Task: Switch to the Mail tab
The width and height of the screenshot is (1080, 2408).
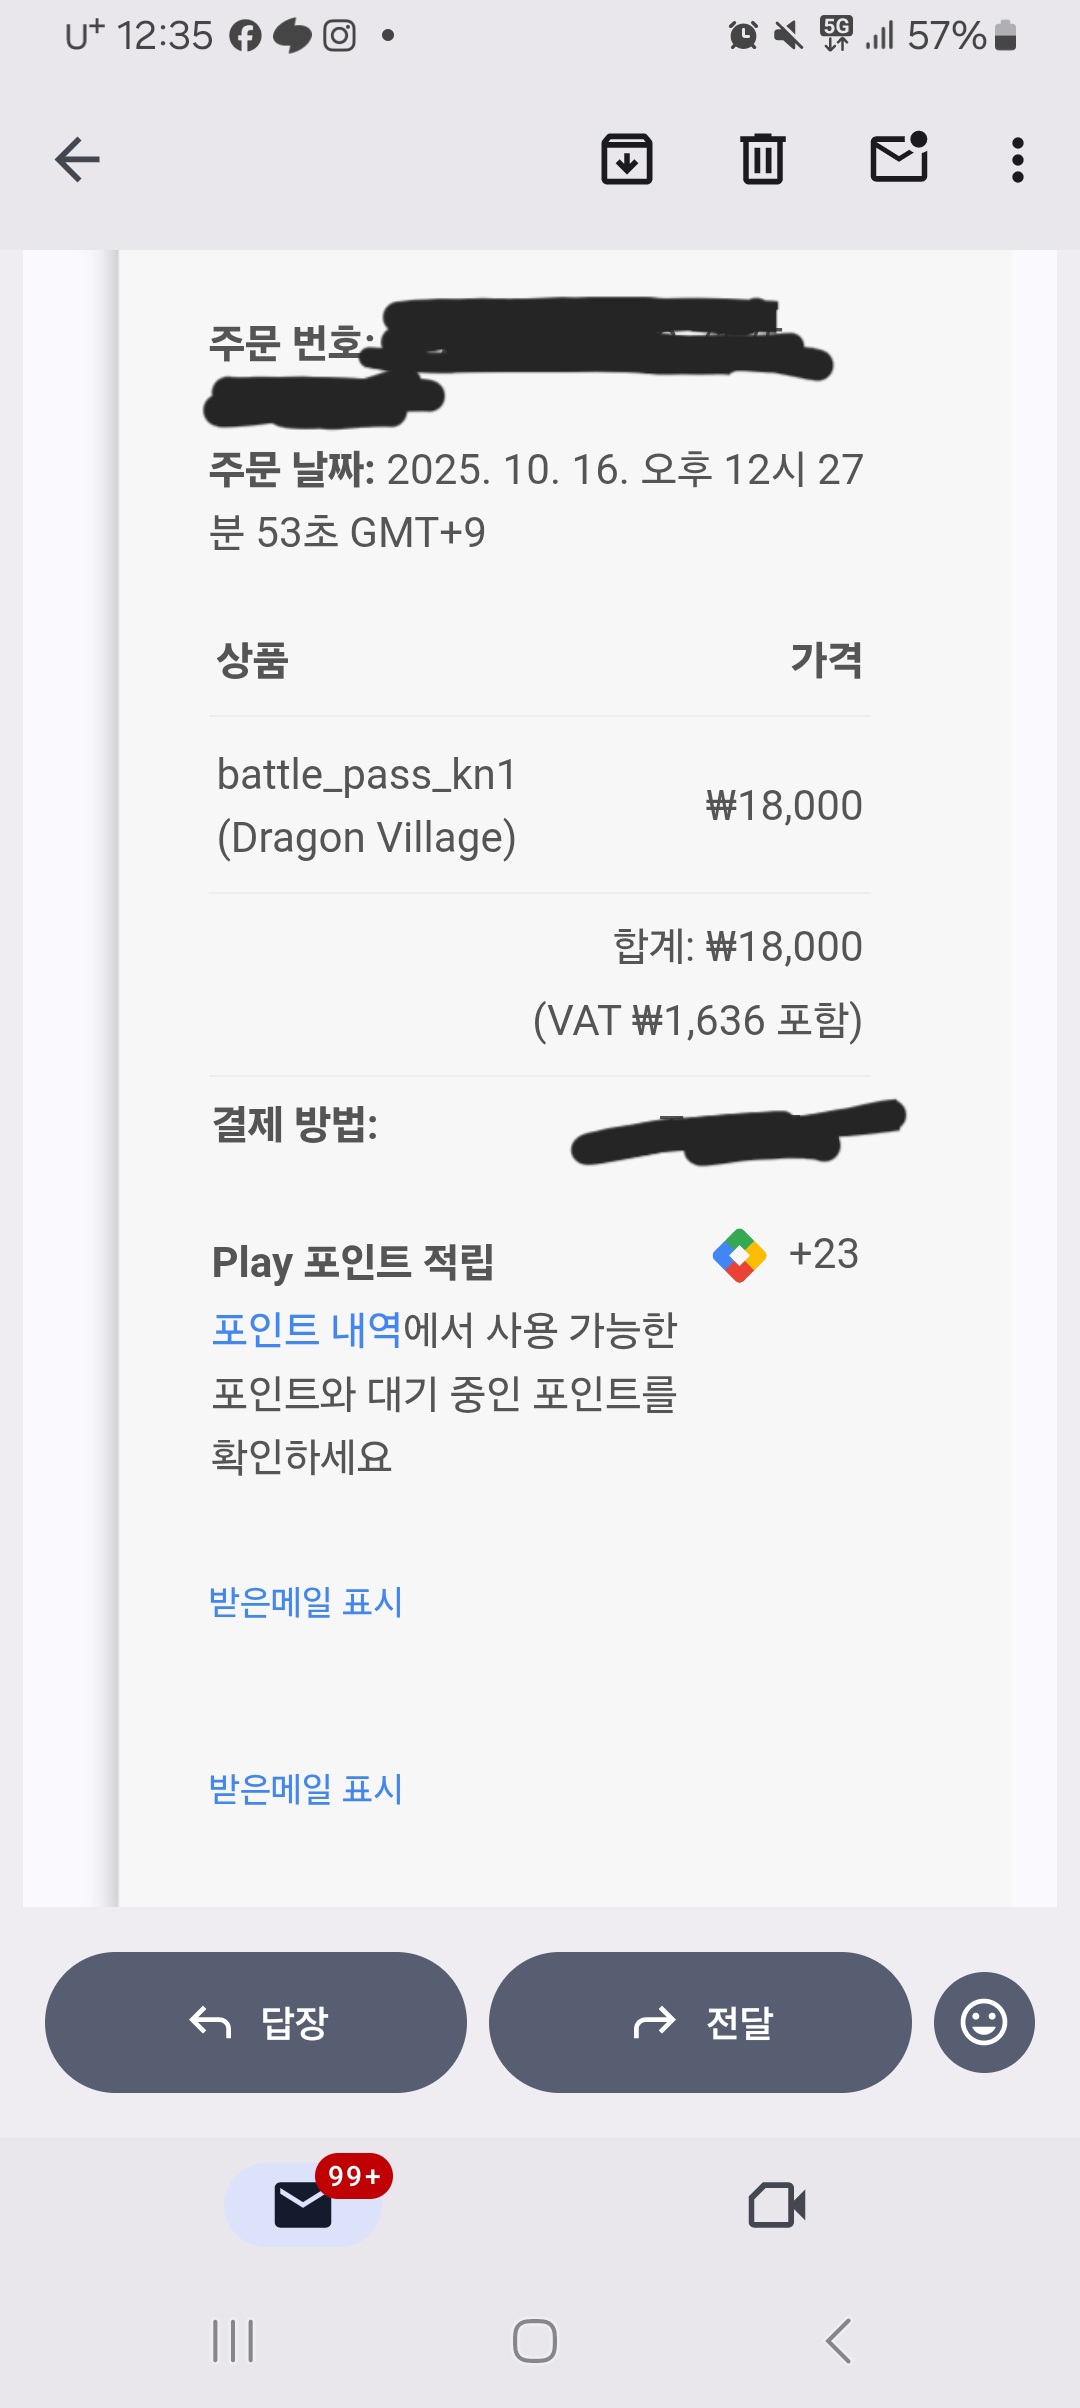Action: (303, 2205)
